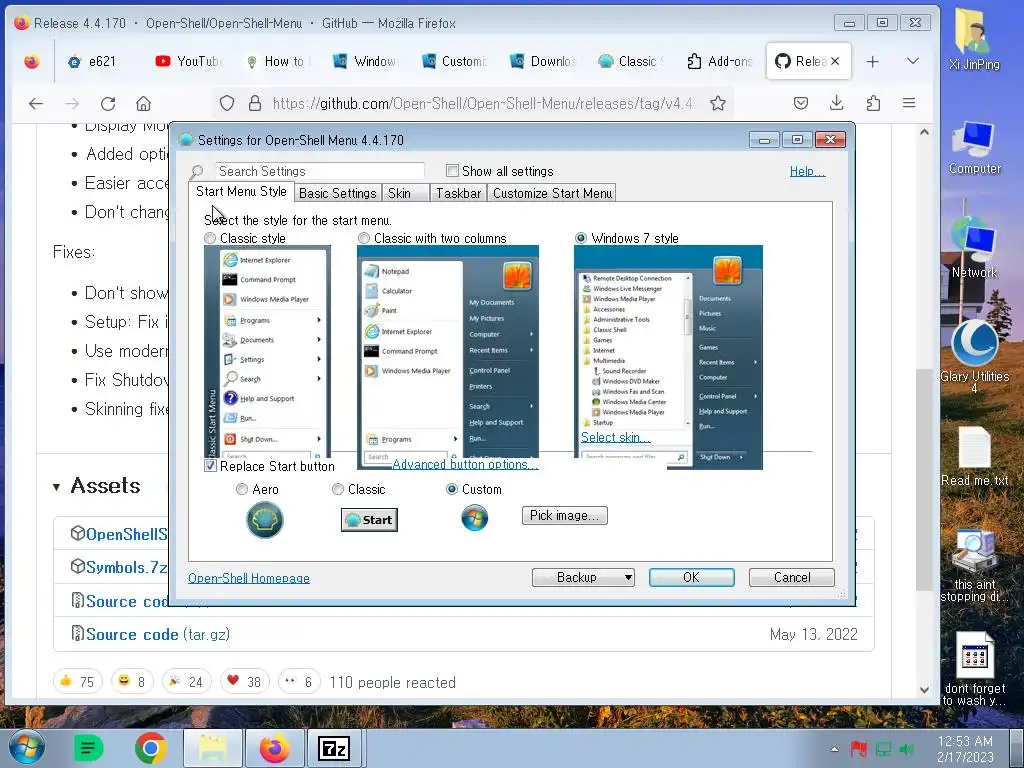1024x768 pixels.
Task: Choose Custom start button radio option
Action: (451, 489)
